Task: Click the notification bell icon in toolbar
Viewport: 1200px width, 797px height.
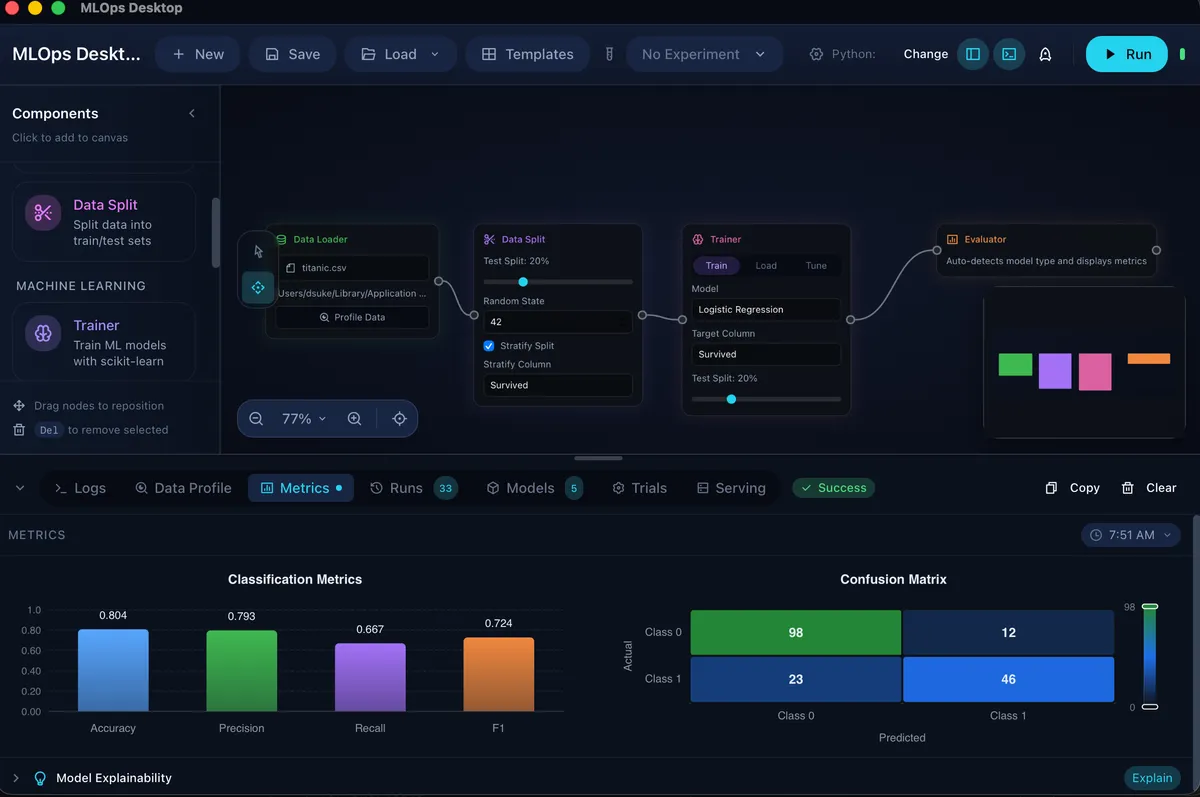Action: (1046, 54)
